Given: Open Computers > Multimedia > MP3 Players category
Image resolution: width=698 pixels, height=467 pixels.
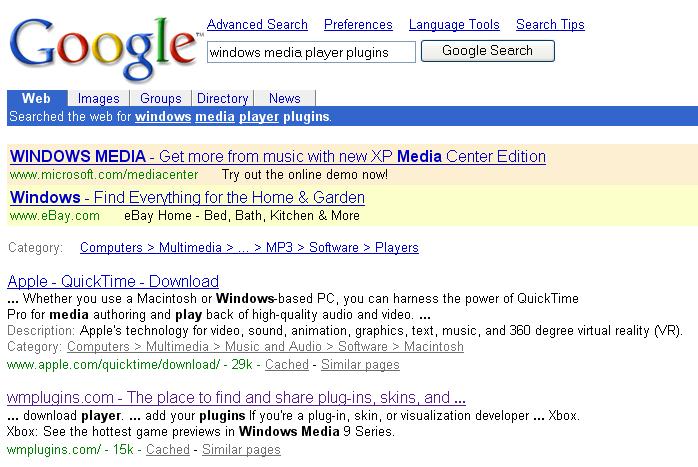Looking at the screenshot, I should coord(249,248).
